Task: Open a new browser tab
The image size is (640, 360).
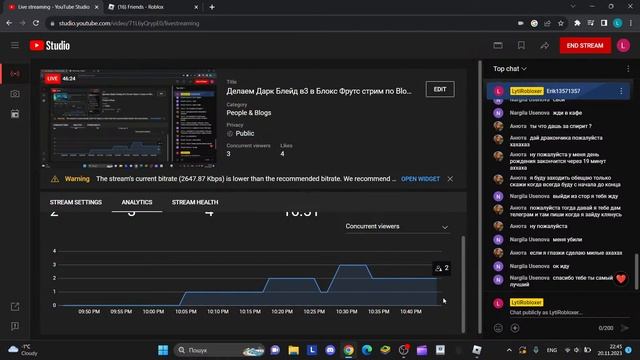Action: click(x=212, y=7)
